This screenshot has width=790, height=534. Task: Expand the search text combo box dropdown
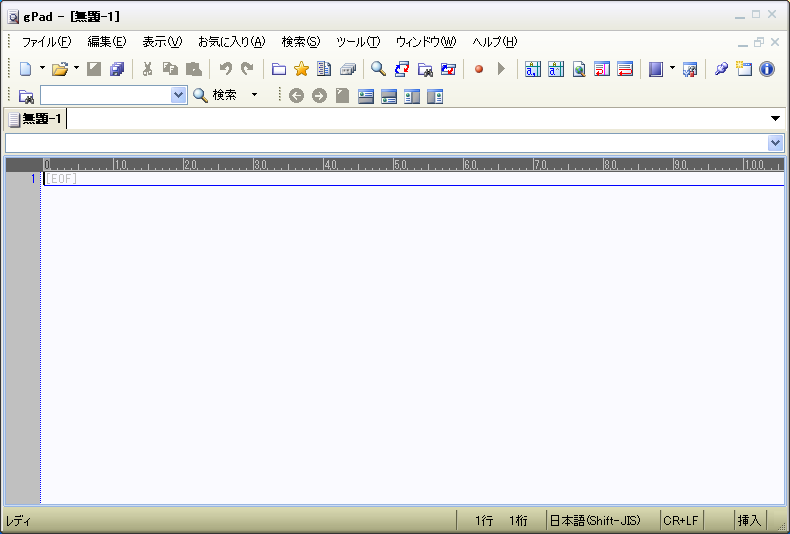179,95
